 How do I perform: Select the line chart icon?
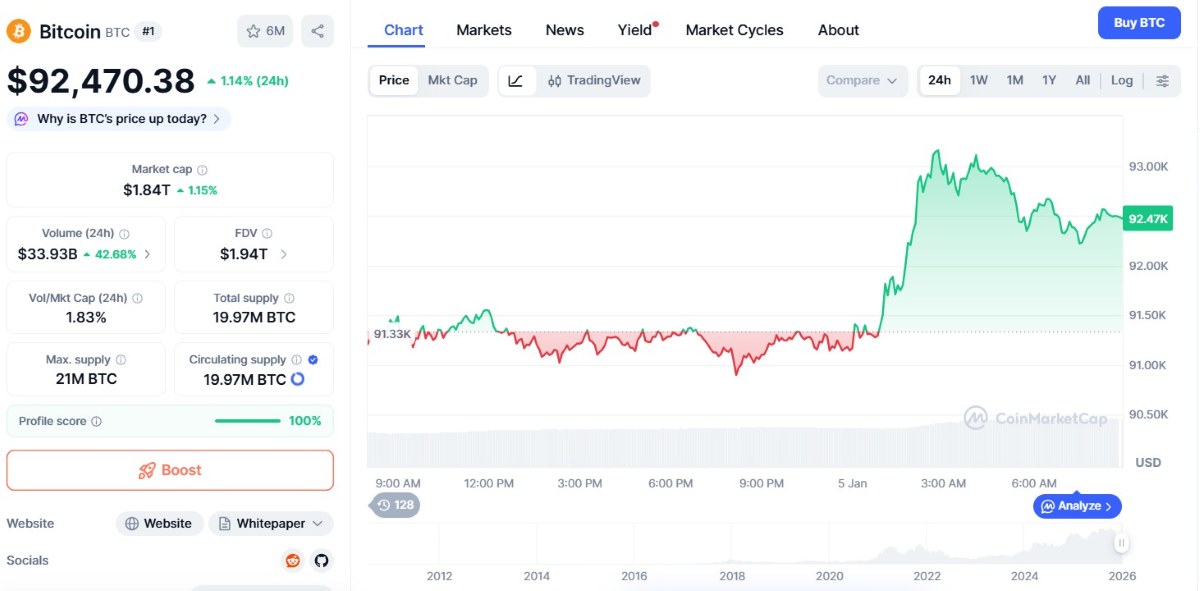click(x=515, y=81)
